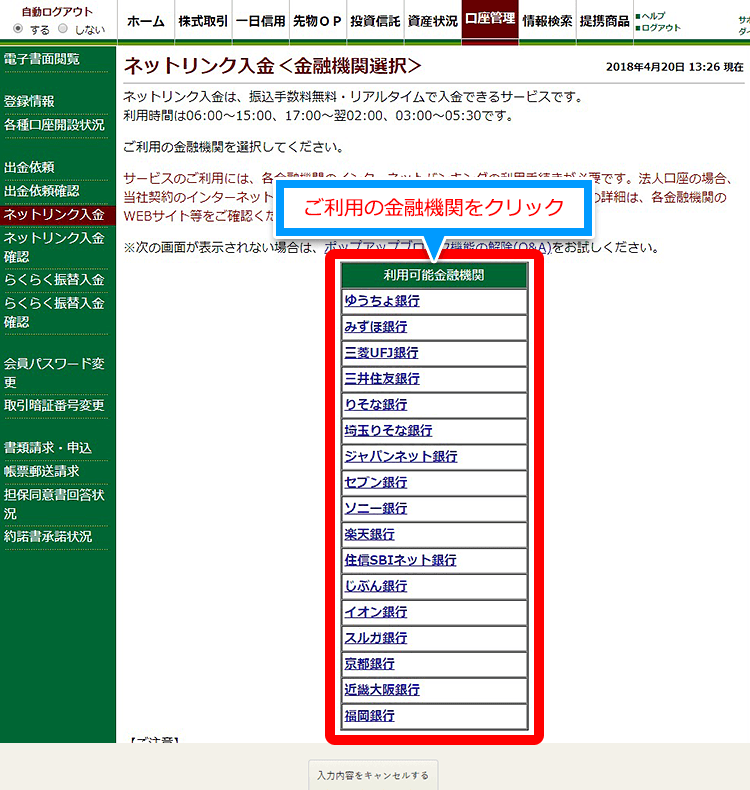Image resolution: width=750 pixels, height=790 pixels.
Task: Open the 情報検索 tab
Action: [548, 21]
